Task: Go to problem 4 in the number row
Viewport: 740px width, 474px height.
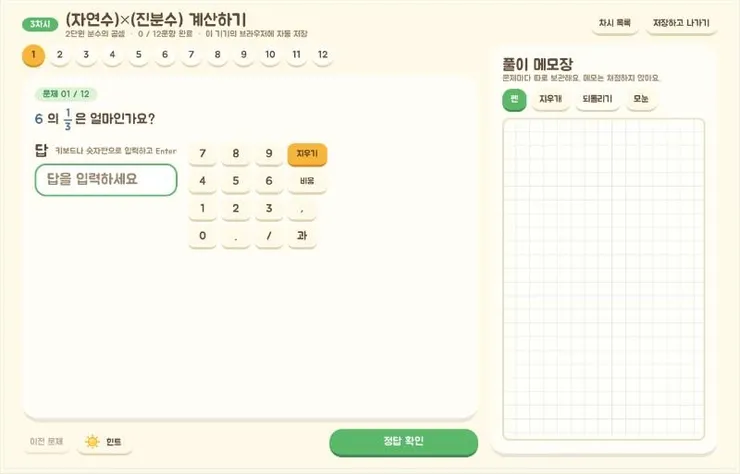Action: click(112, 55)
